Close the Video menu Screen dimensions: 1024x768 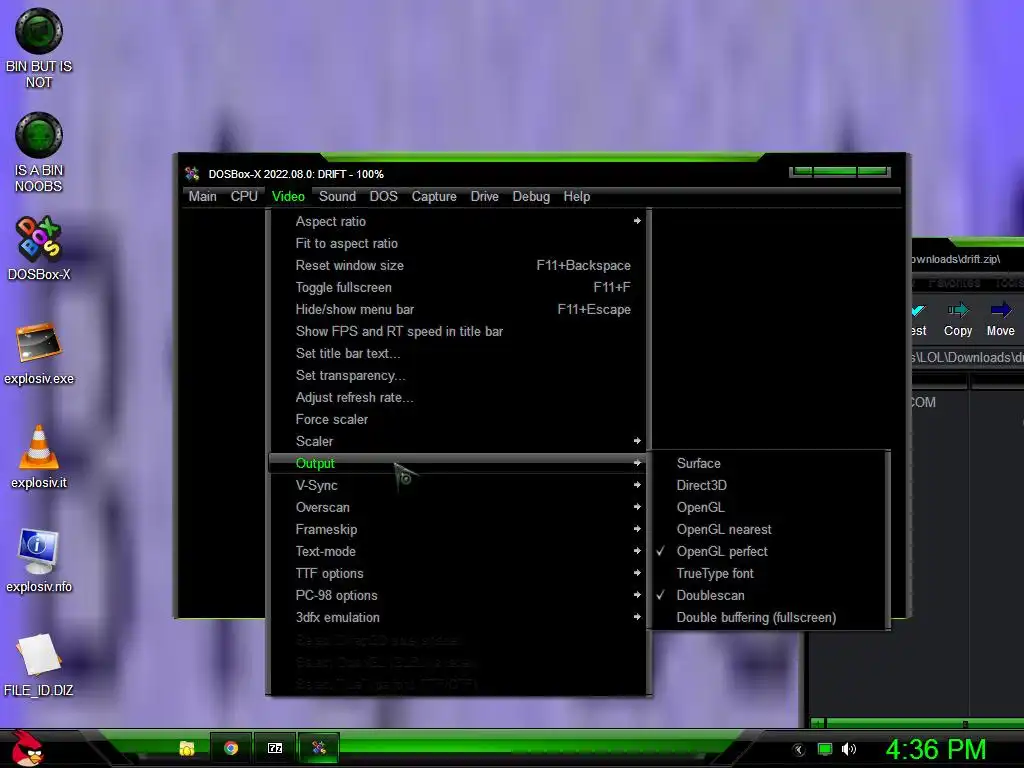[x=288, y=197]
